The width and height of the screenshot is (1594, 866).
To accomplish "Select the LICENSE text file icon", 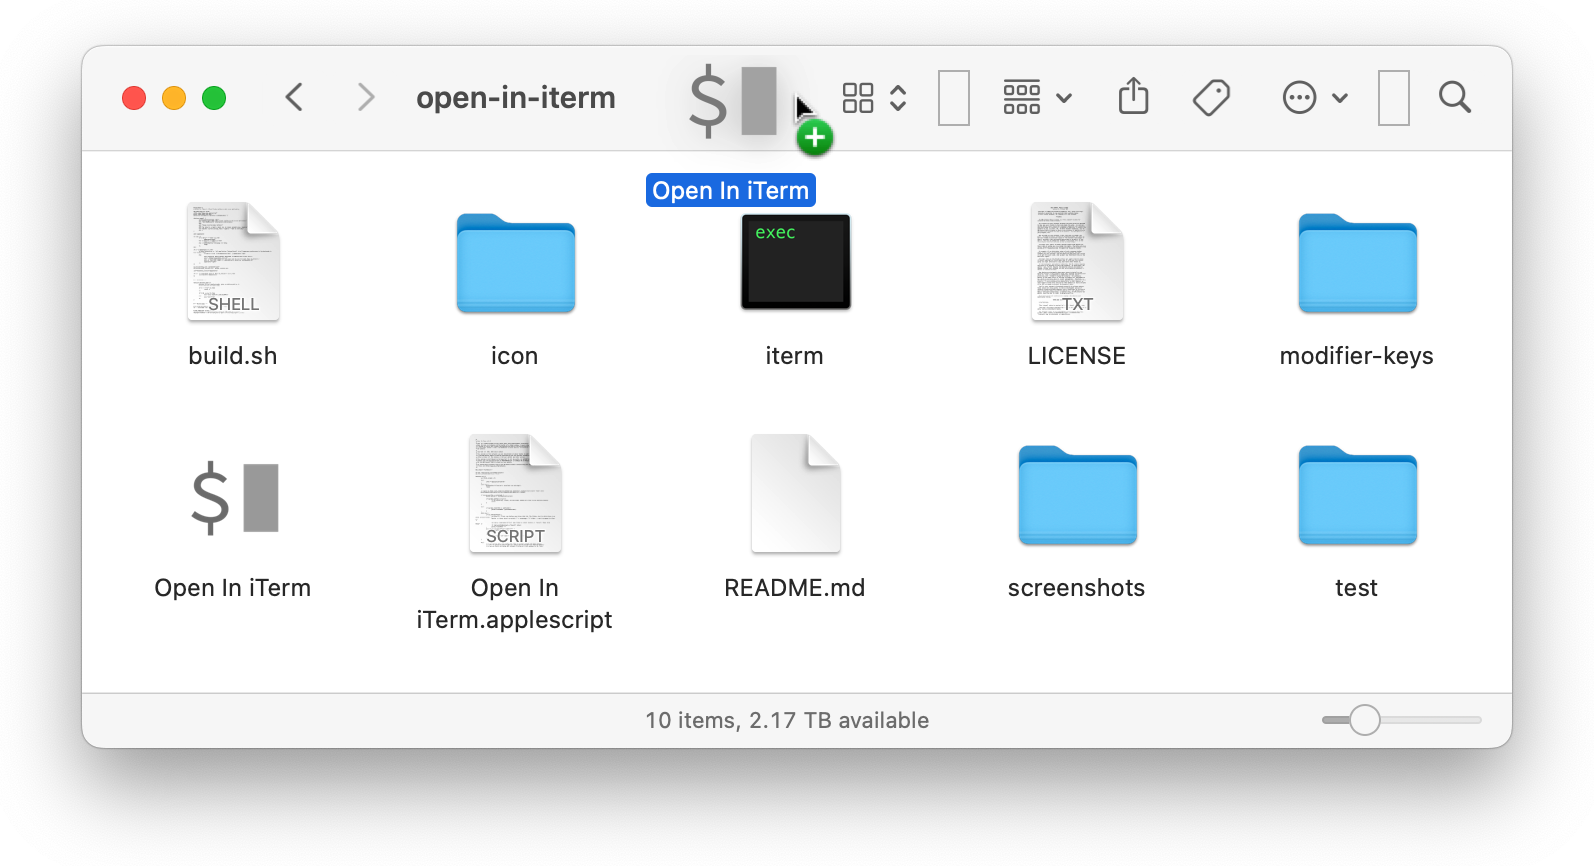I will coord(1077,262).
